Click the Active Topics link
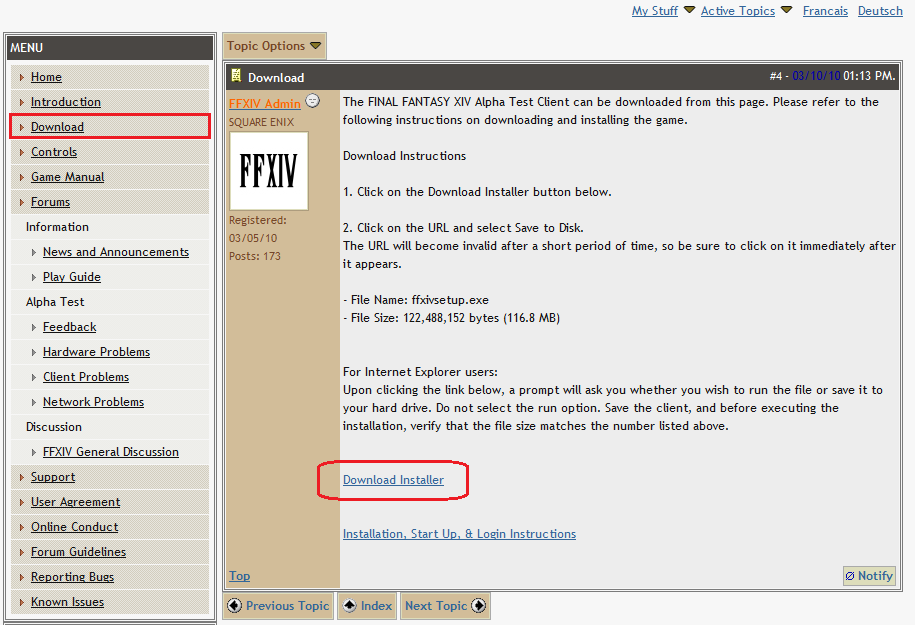 tap(738, 11)
